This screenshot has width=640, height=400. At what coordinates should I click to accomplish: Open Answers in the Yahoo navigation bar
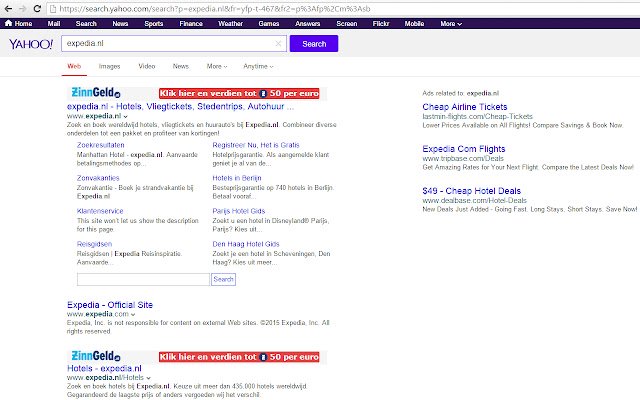pyautogui.click(x=308, y=24)
